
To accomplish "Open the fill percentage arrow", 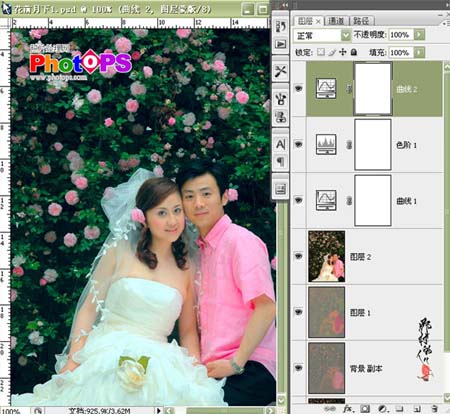I will [x=419, y=52].
